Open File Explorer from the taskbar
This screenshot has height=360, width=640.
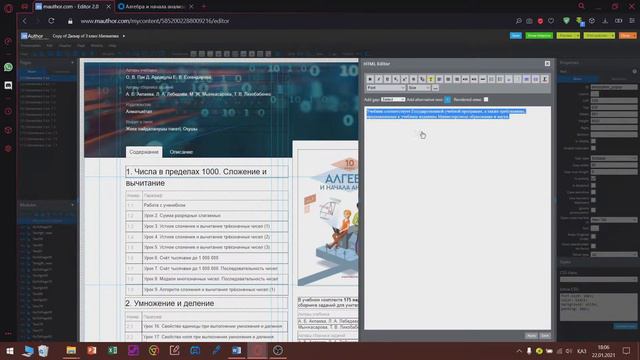click(x=71, y=350)
